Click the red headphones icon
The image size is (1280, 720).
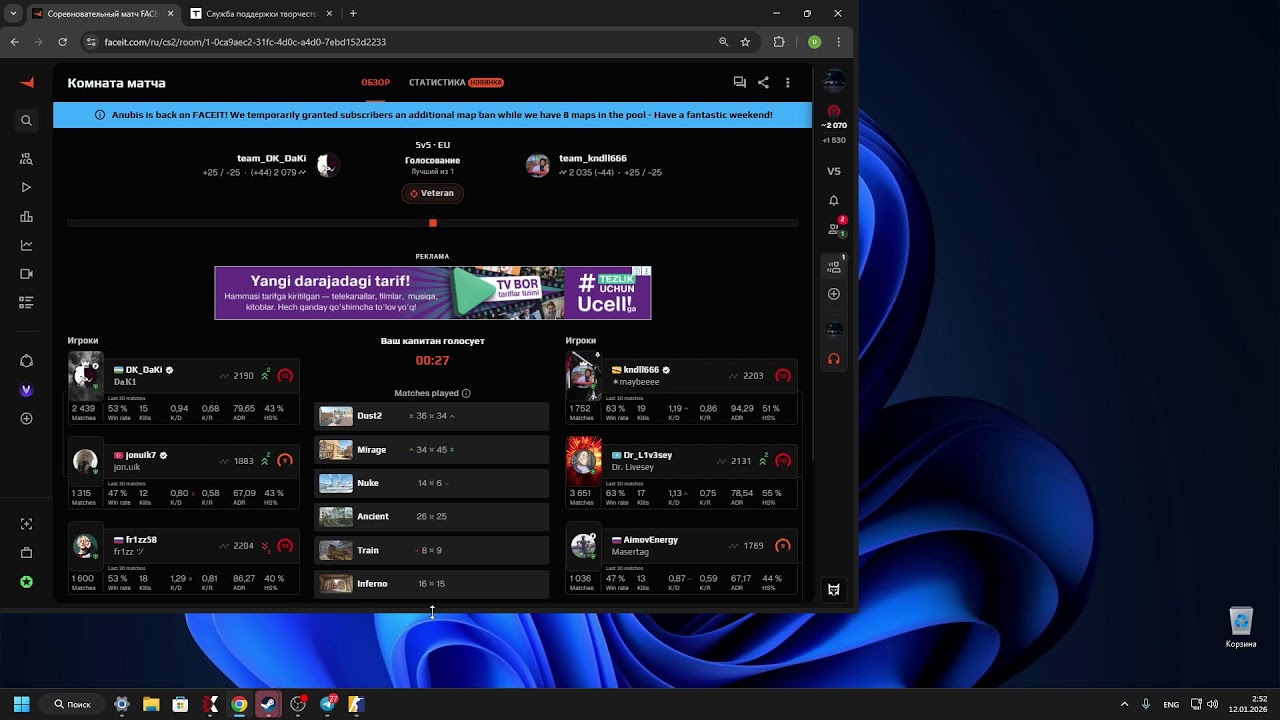click(834, 359)
